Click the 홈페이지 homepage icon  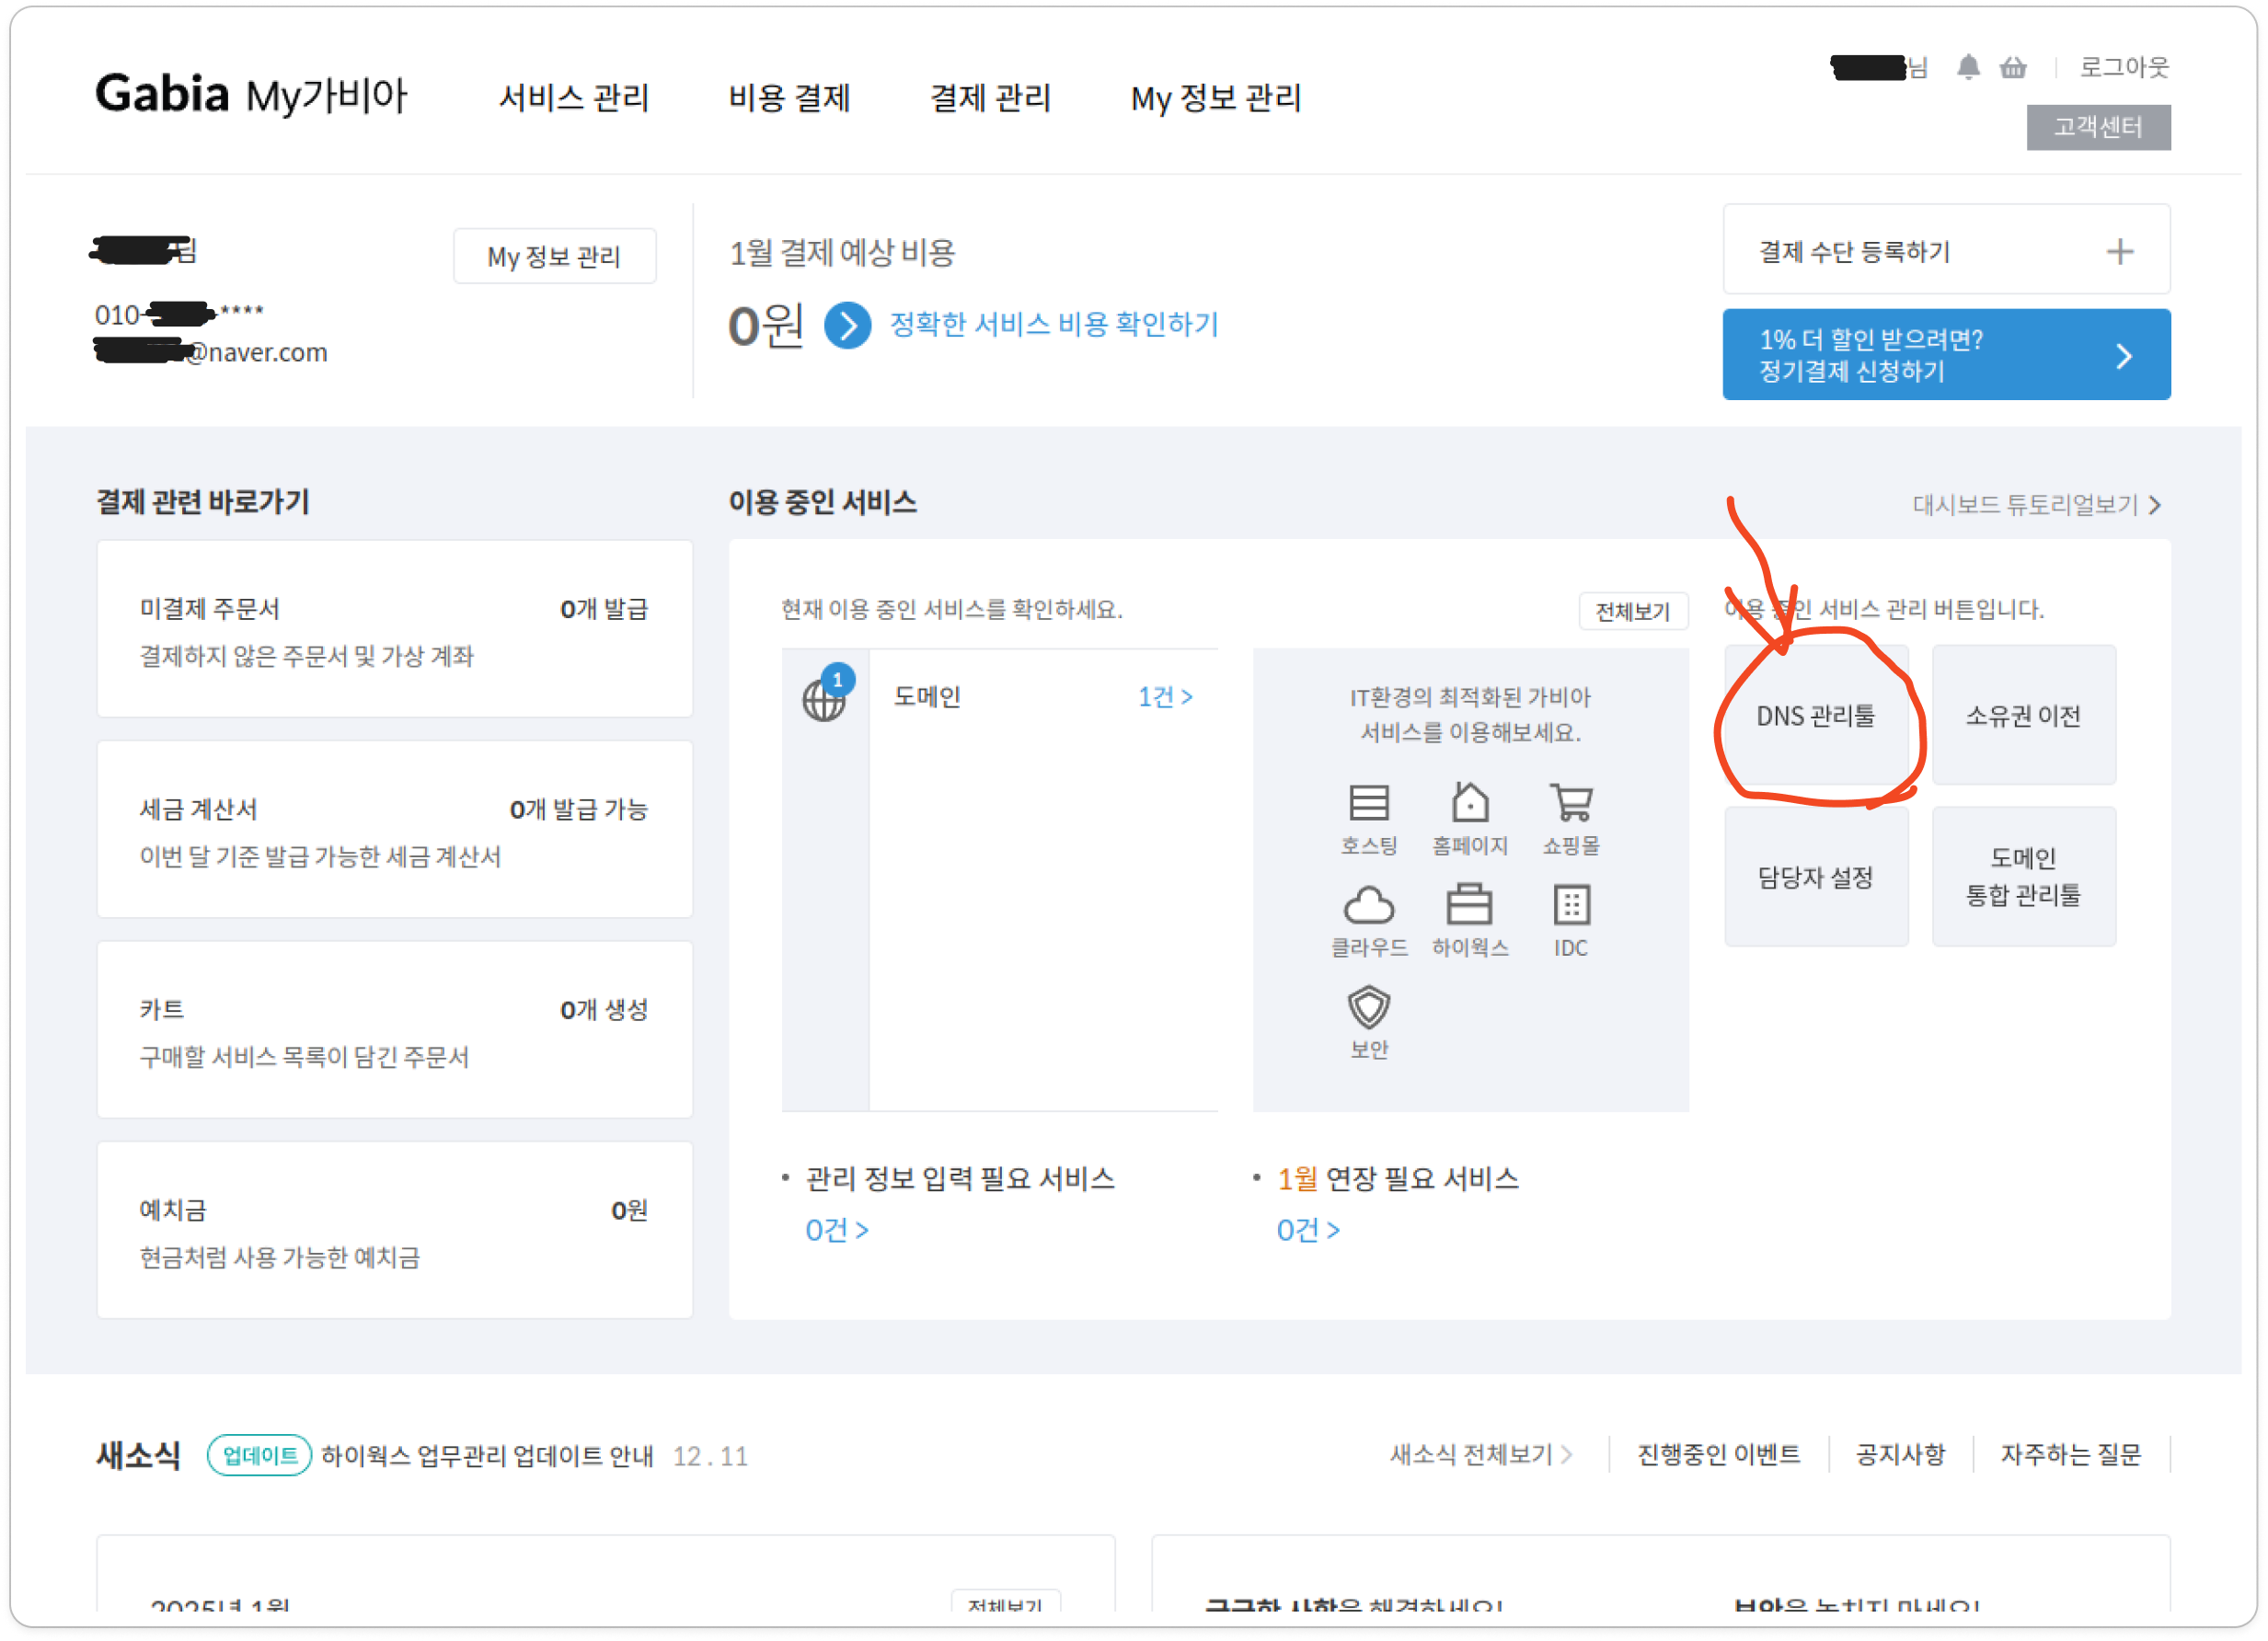point(1469,802)
